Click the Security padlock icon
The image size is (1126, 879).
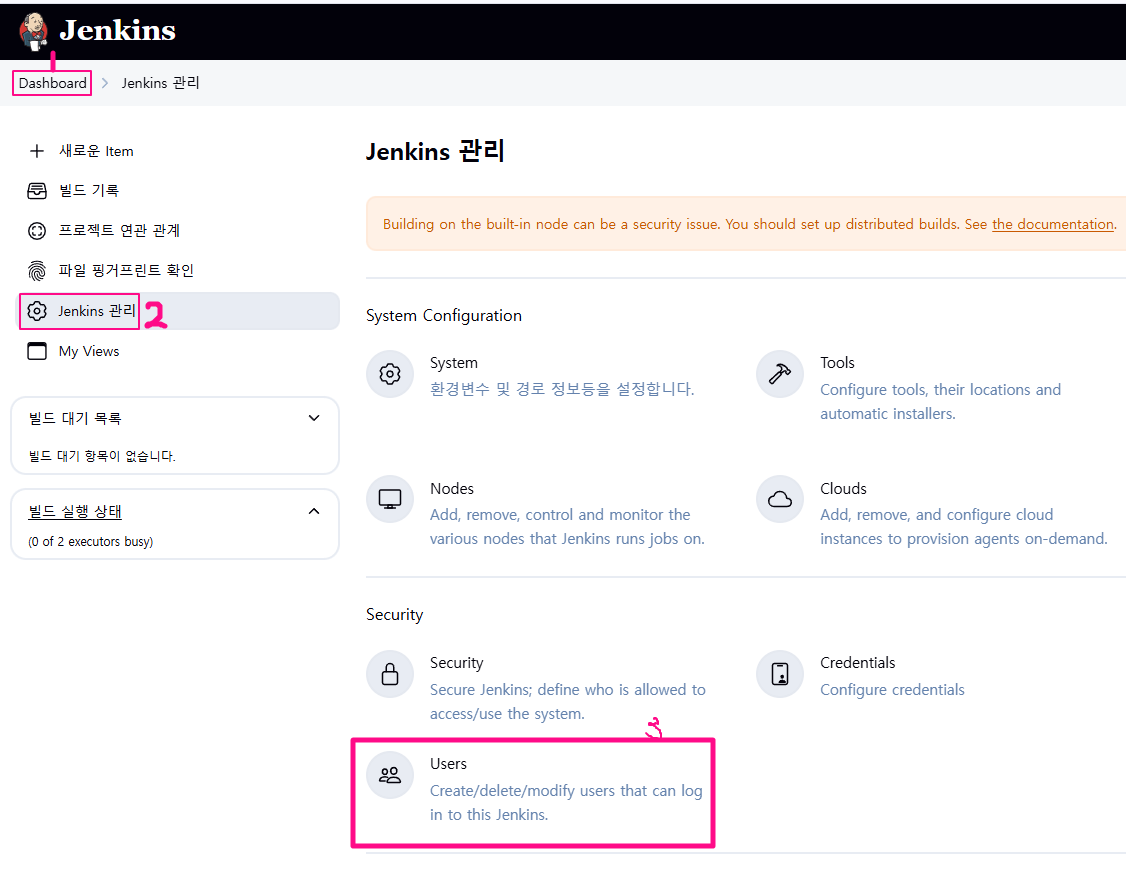[390, 674]
